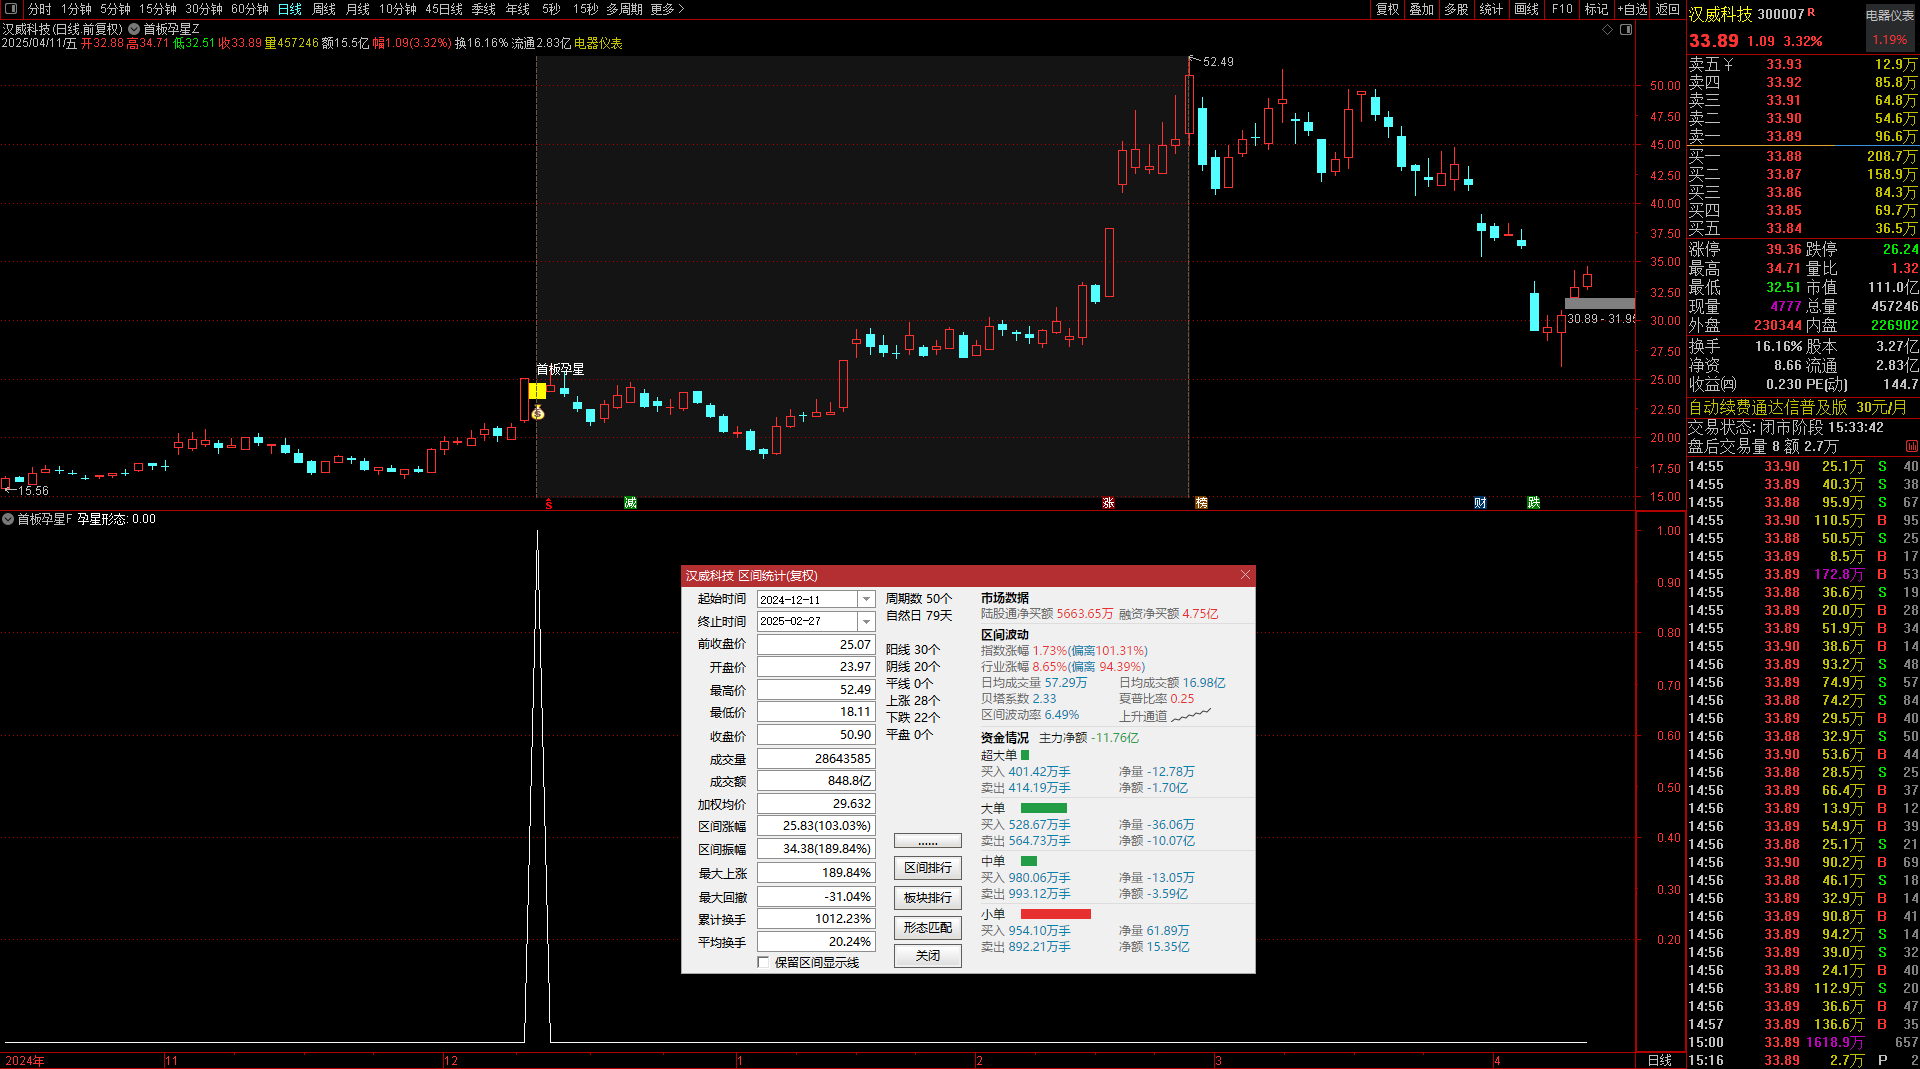The image size is (1920, 1069).
Task: Click the 最高价 value field 52.49
Action: (x=816, y=690)
